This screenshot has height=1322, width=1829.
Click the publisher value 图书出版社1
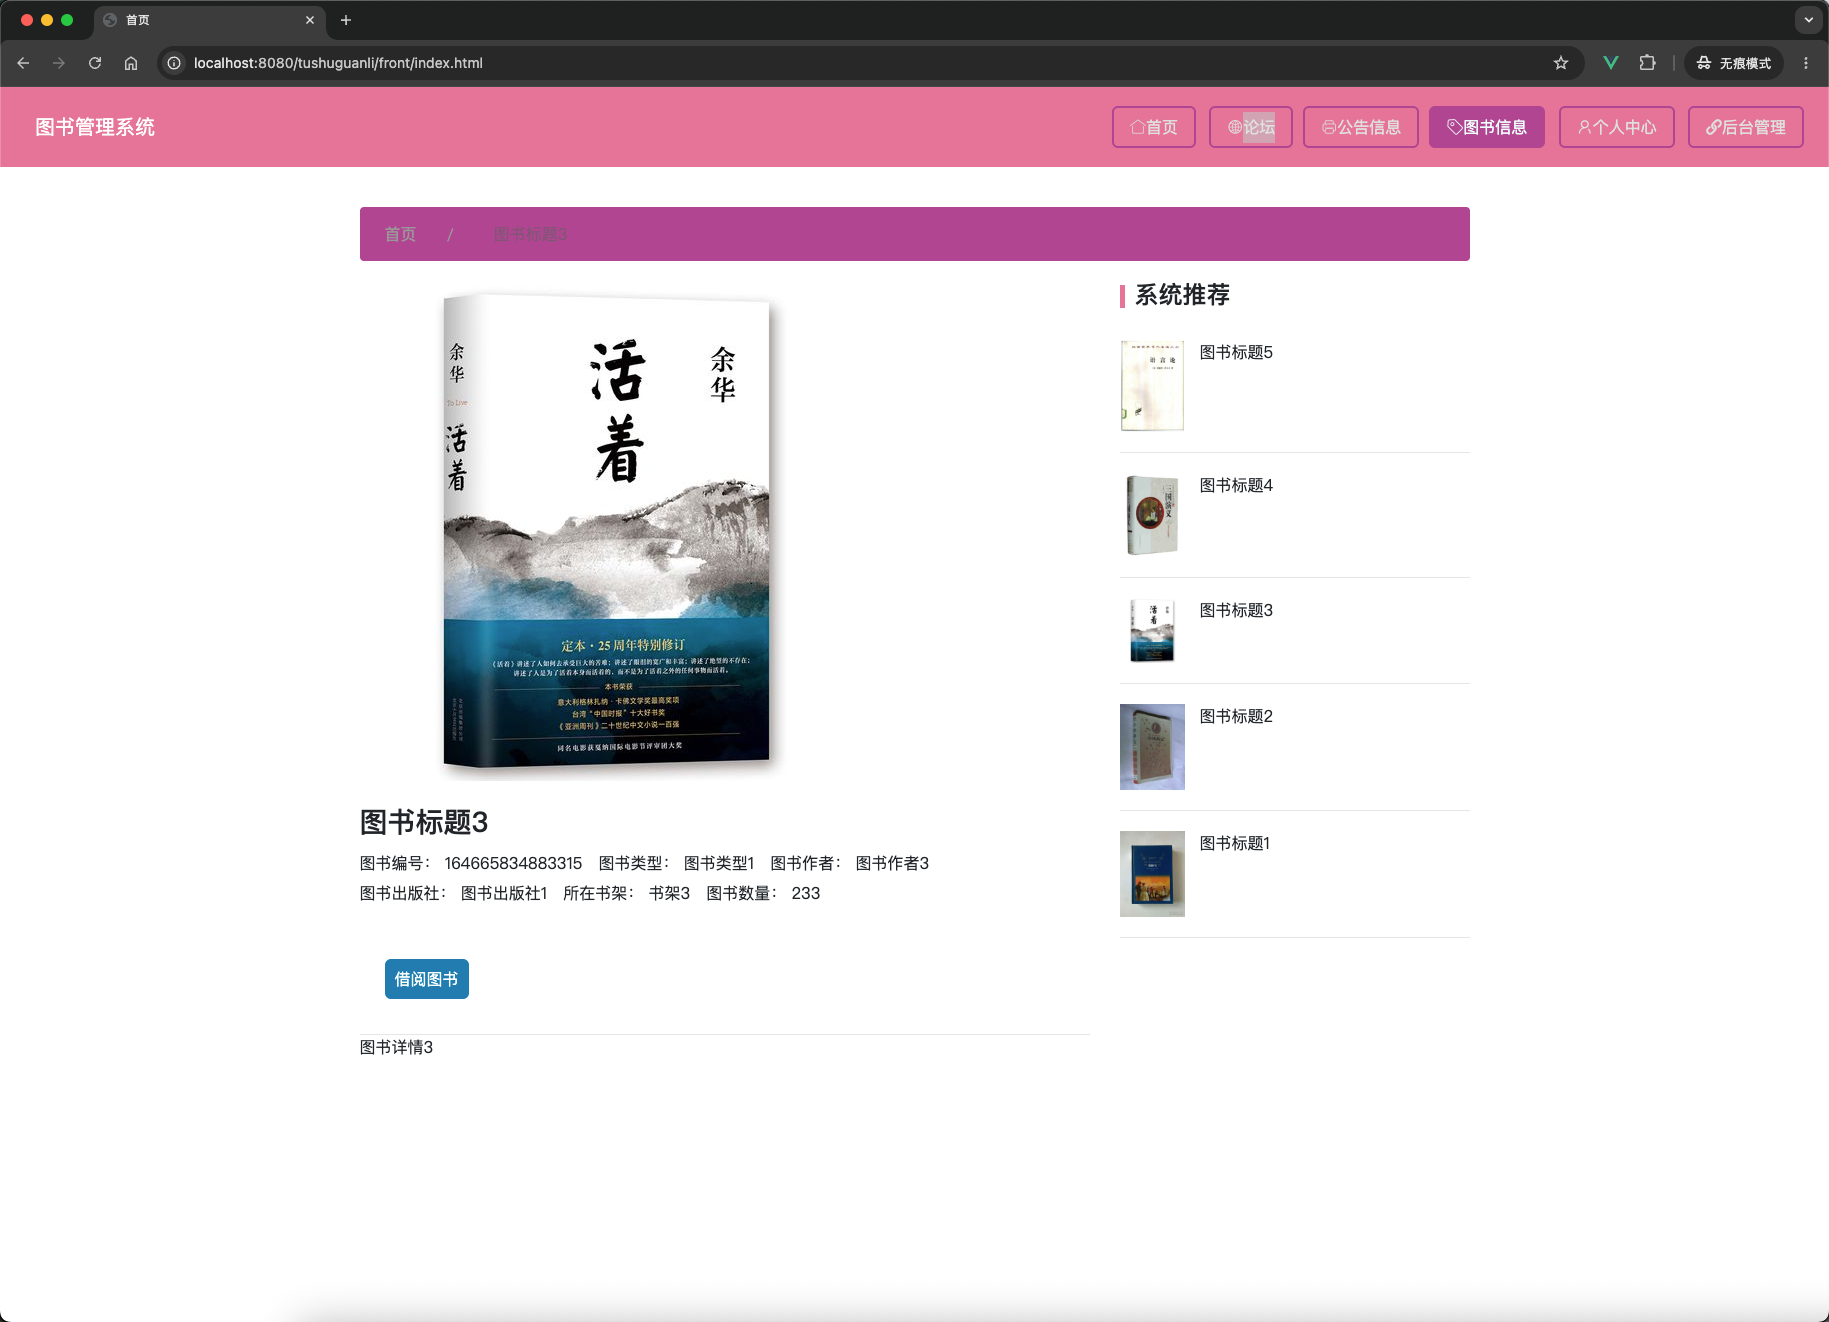point(504,893)
